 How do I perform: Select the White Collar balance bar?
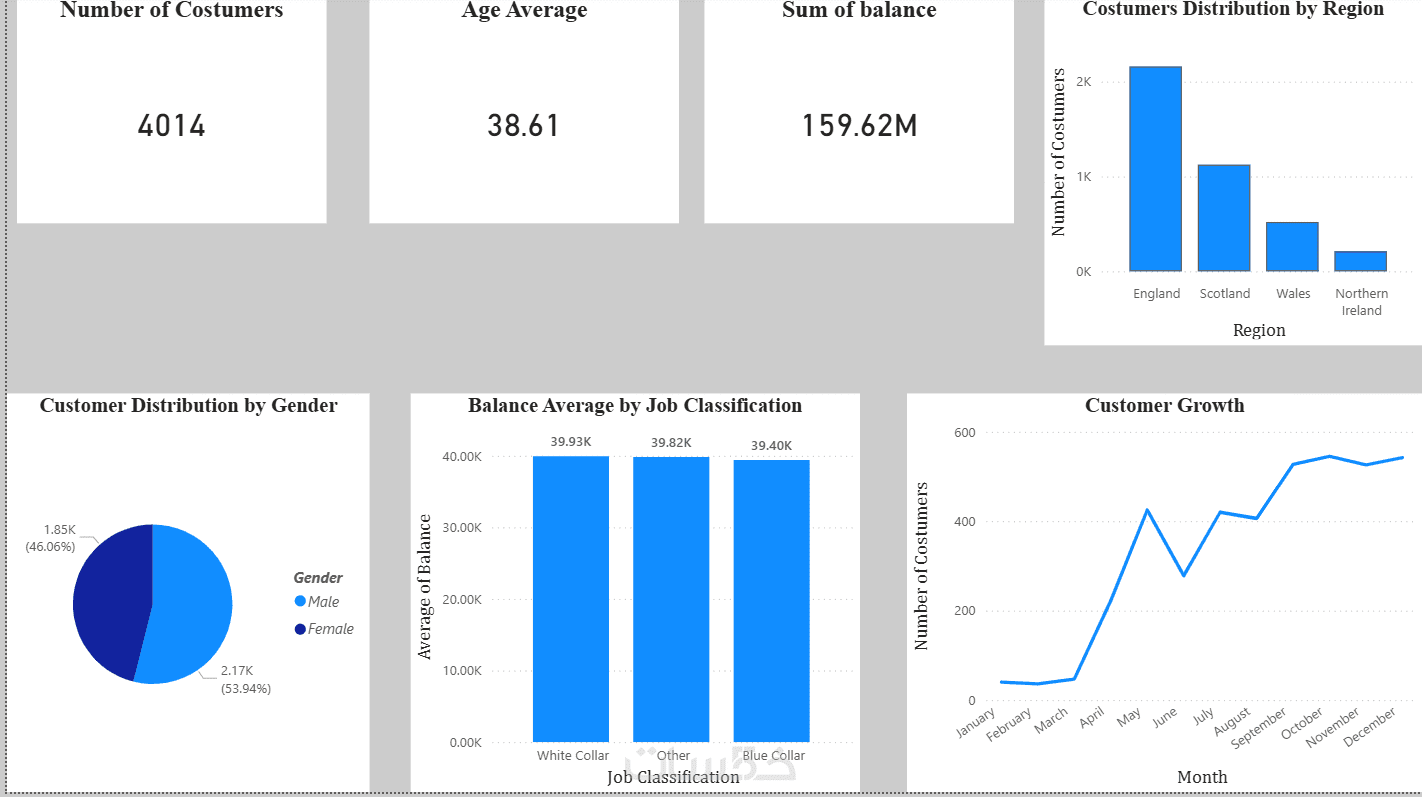point(571,598)
